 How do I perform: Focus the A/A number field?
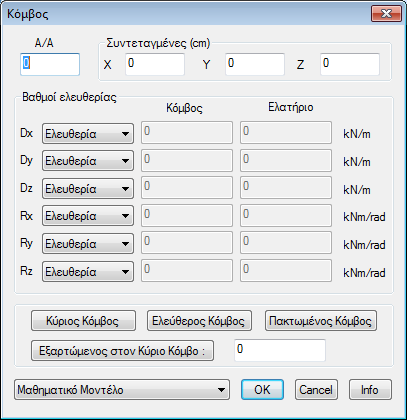click(50, 64)
